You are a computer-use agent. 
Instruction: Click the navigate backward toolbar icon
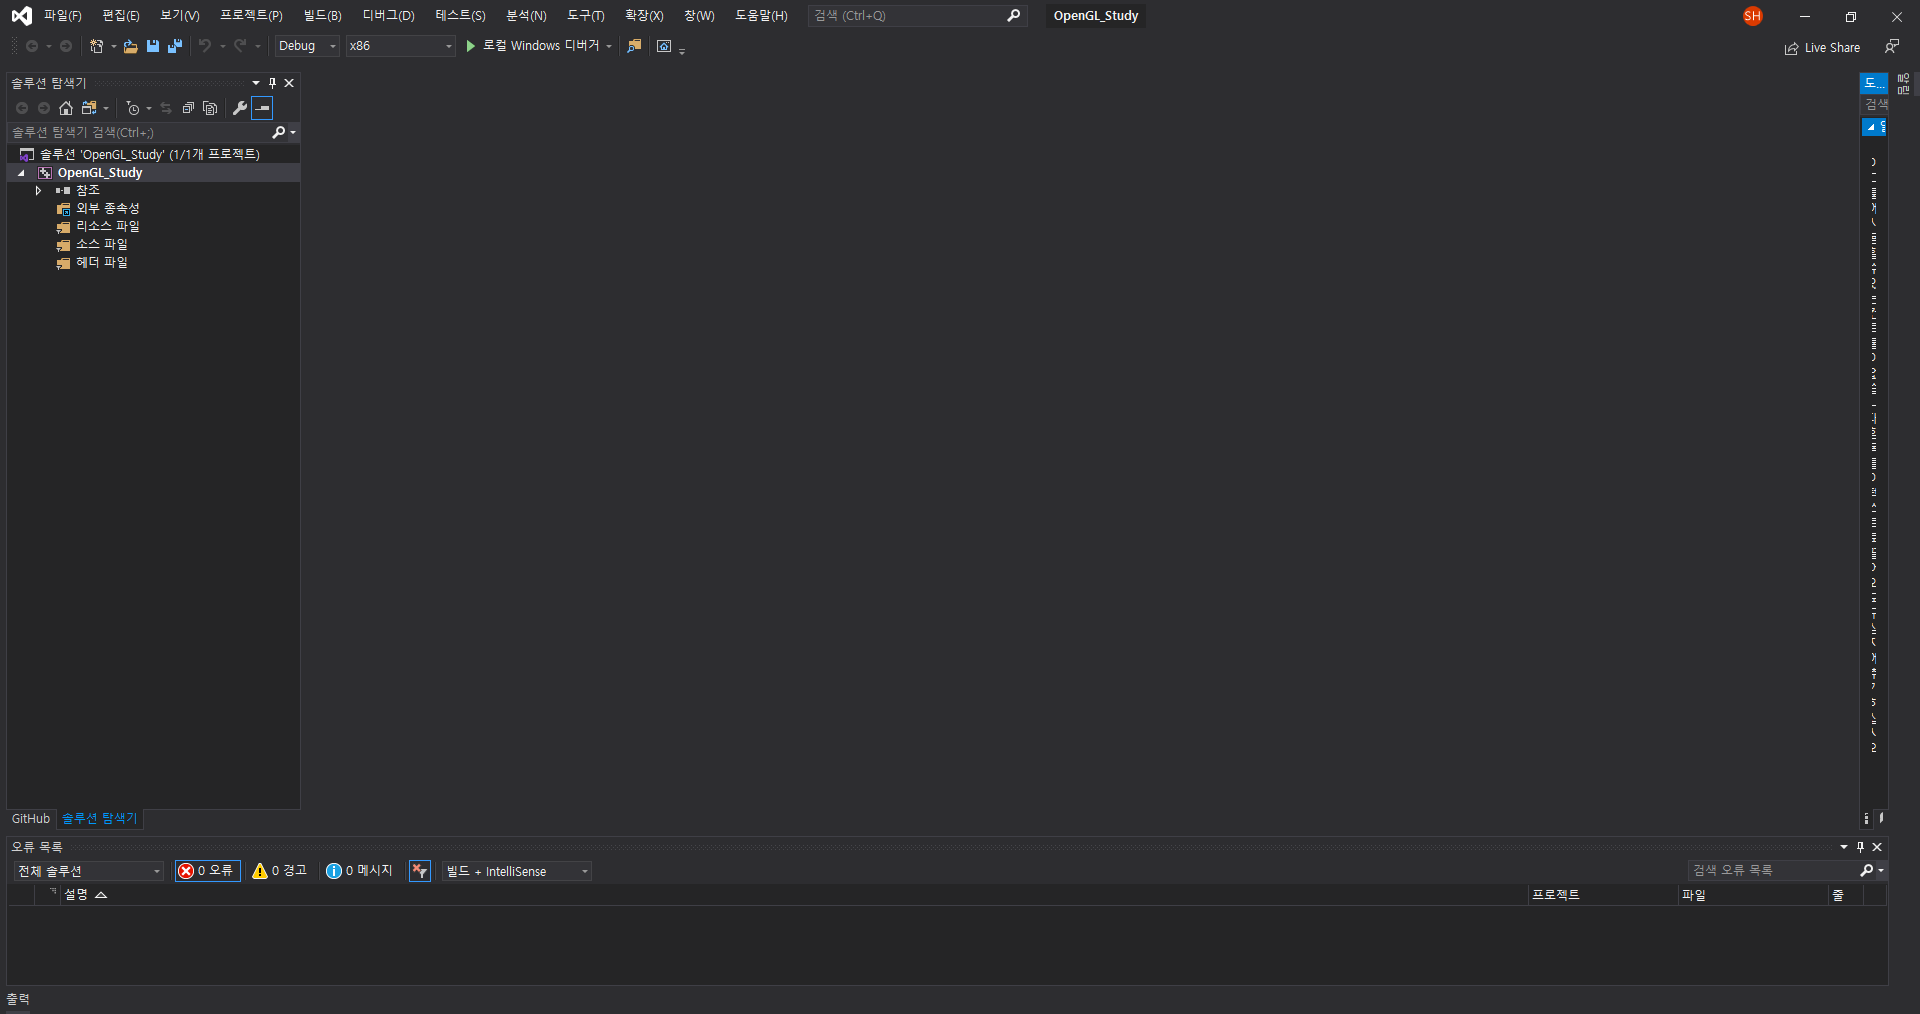(x=32, y=46)
